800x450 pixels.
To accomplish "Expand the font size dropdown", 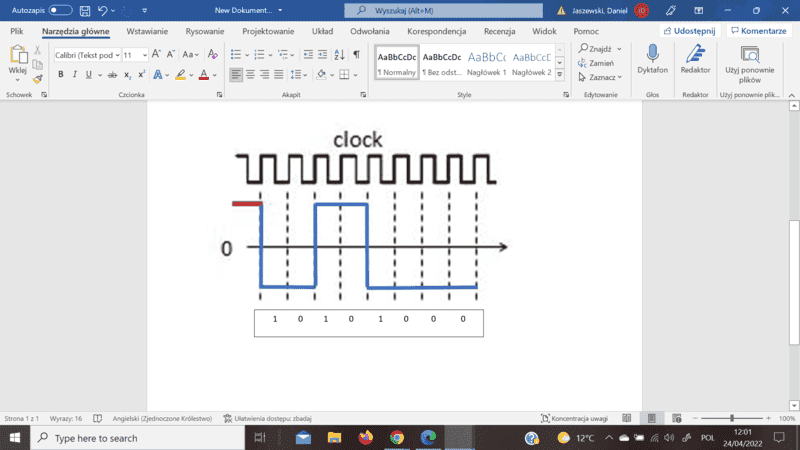I will click(x=144, y=55).
